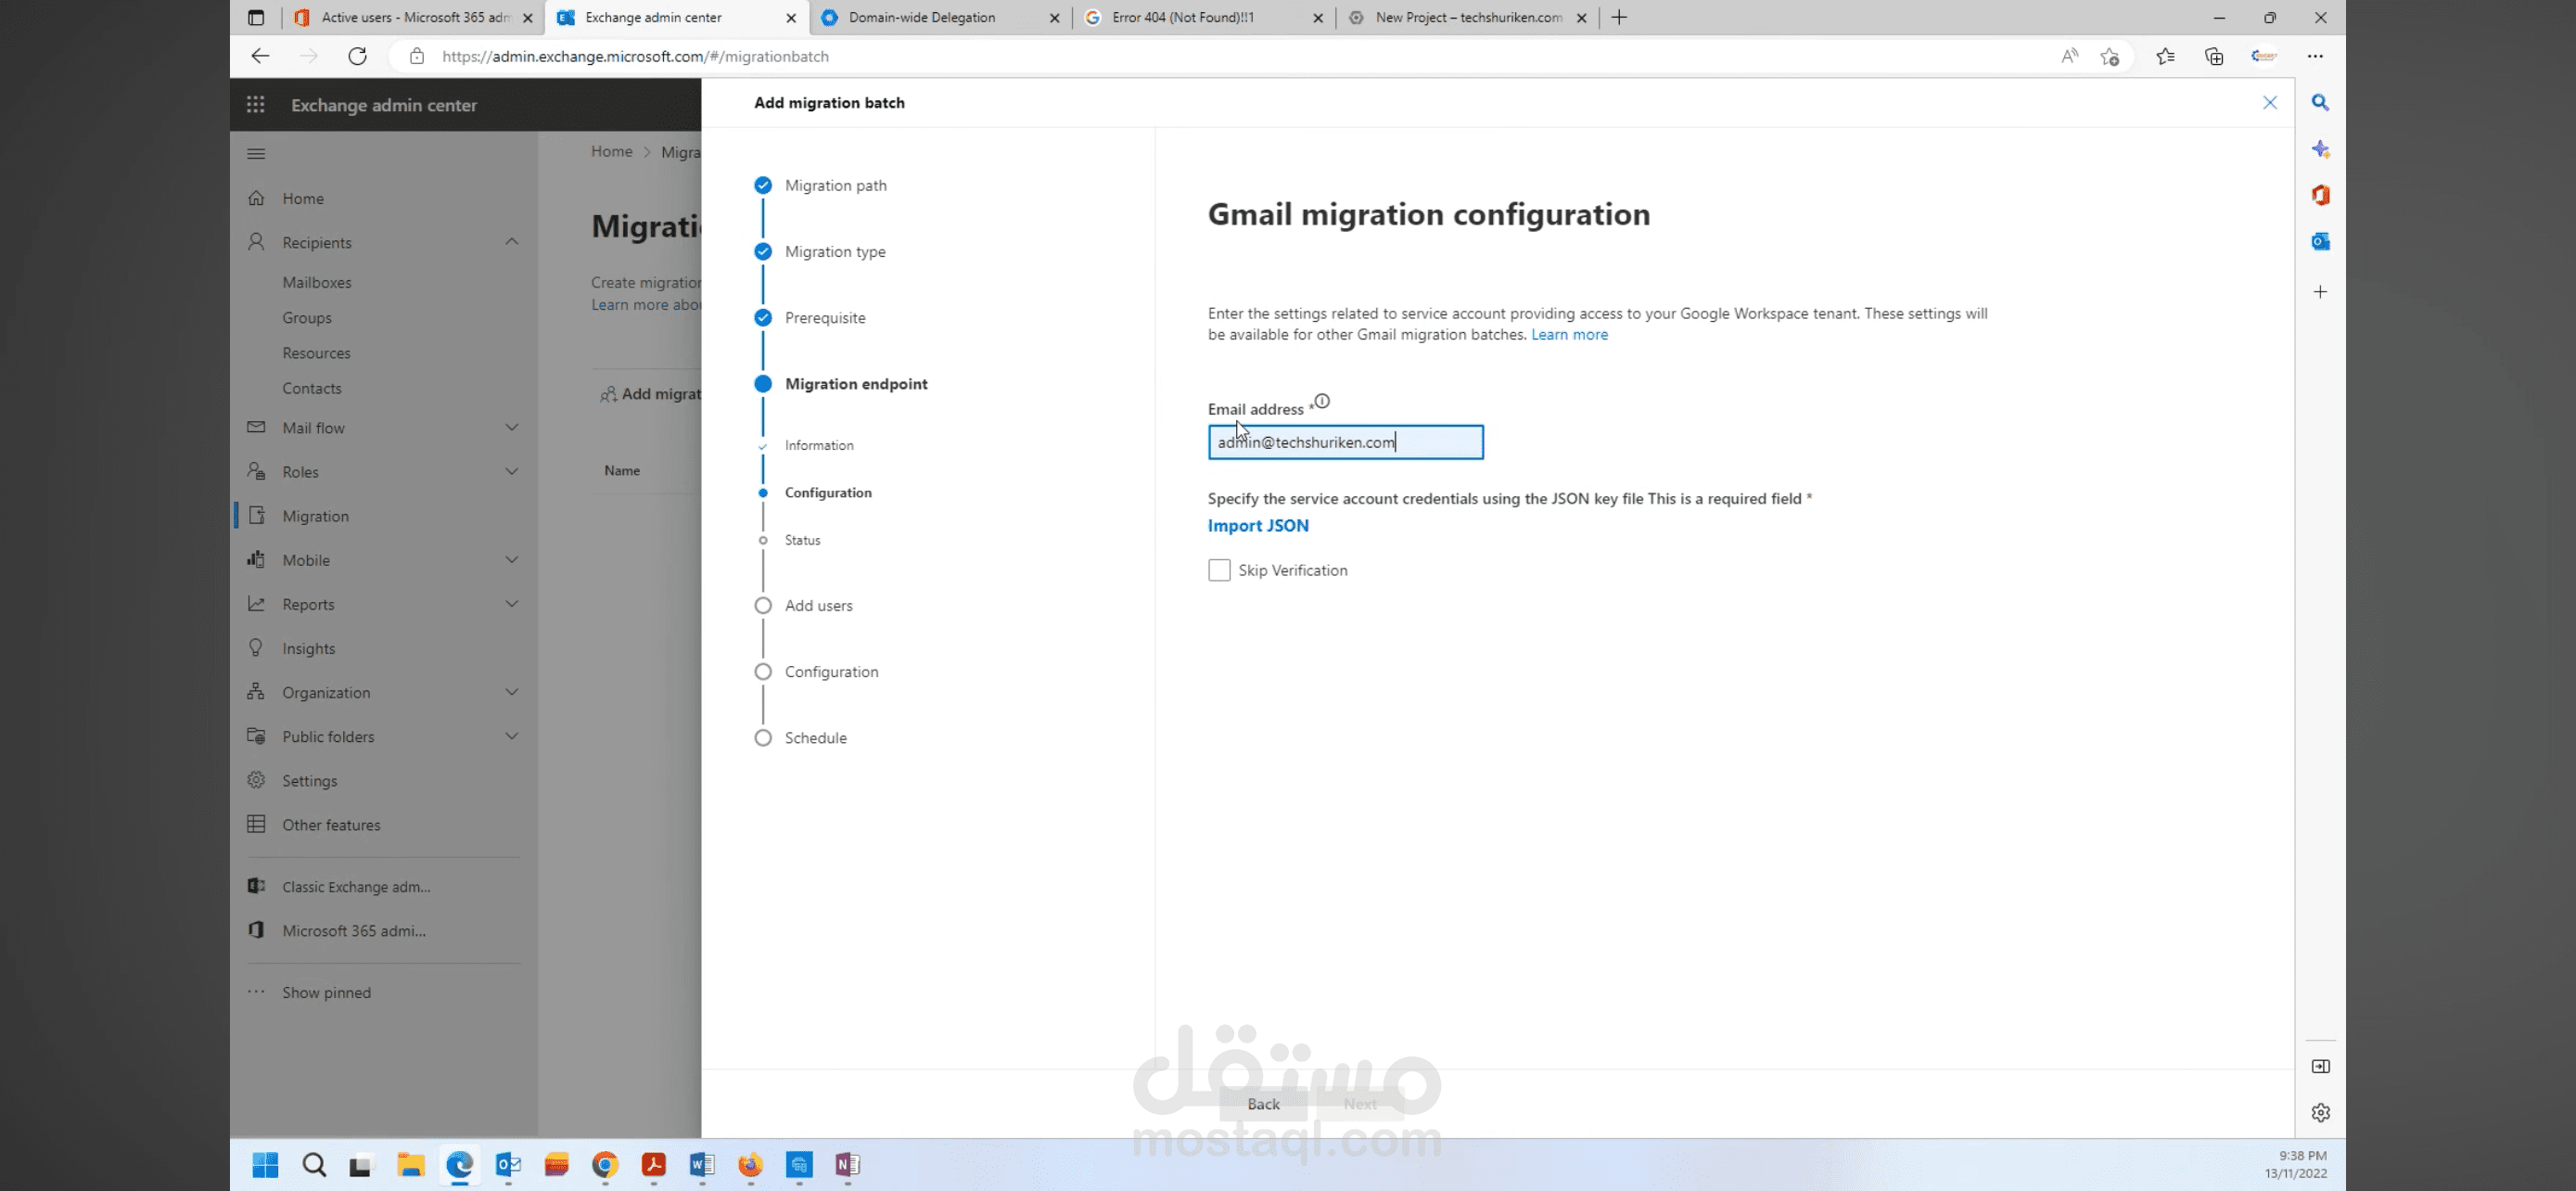Viewport: 2576px width, 1191px height.
Task: Open Microsoft 365 admin center link
Action: click(354, 931)
